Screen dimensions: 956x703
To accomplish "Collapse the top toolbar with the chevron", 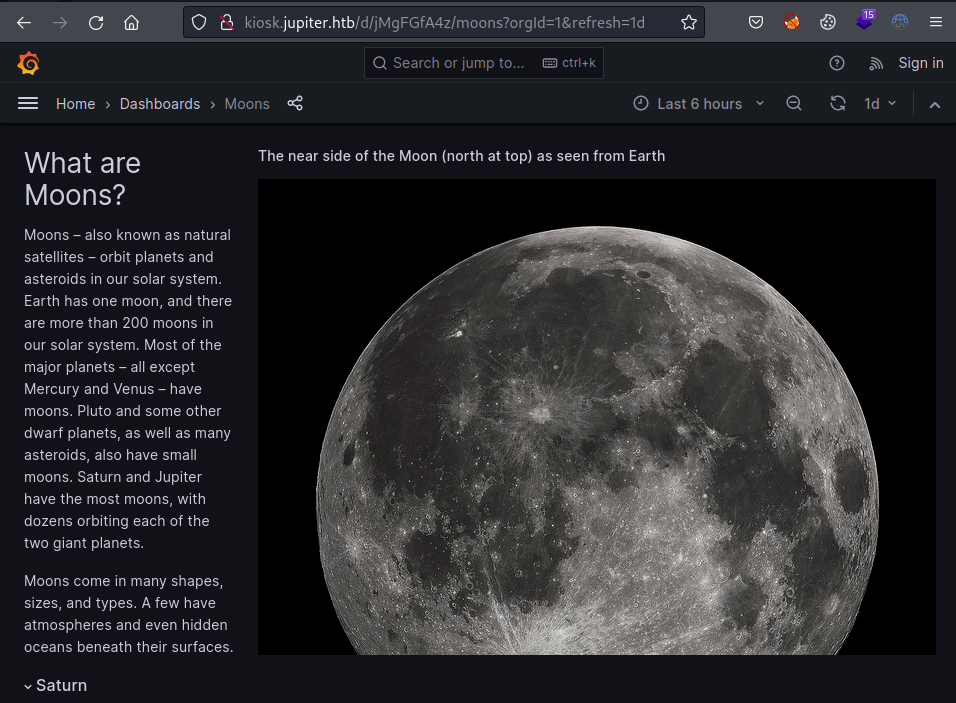I will pos(935,105).
